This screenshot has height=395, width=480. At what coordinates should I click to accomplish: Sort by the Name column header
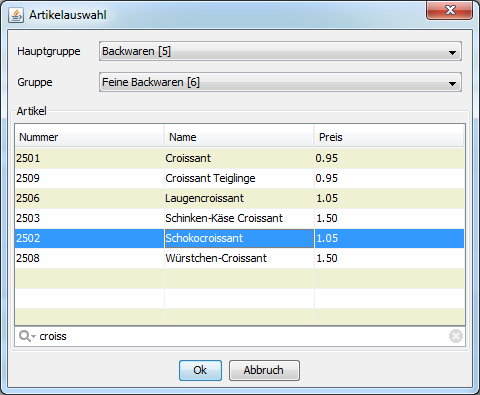[239, 137]
